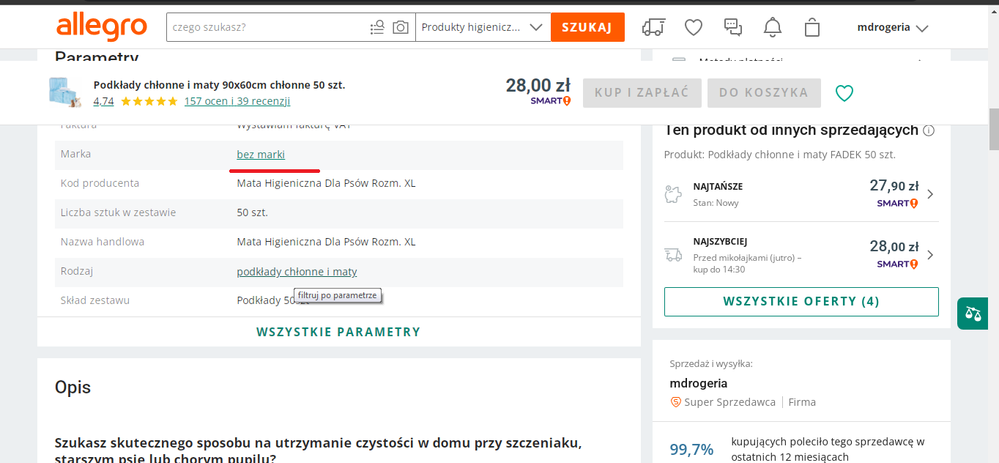
Task: Click 99,7% seller recommendation figure
Action: coord(692,450)
